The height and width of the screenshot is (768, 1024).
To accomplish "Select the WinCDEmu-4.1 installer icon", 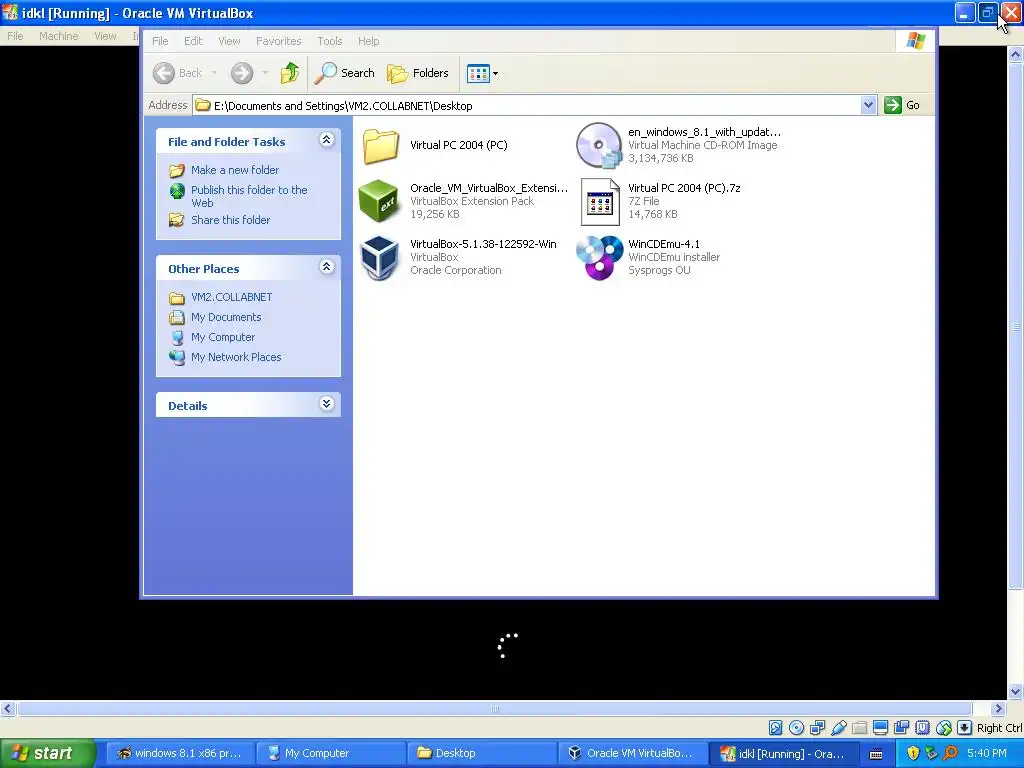I will [x=600, y=257].
